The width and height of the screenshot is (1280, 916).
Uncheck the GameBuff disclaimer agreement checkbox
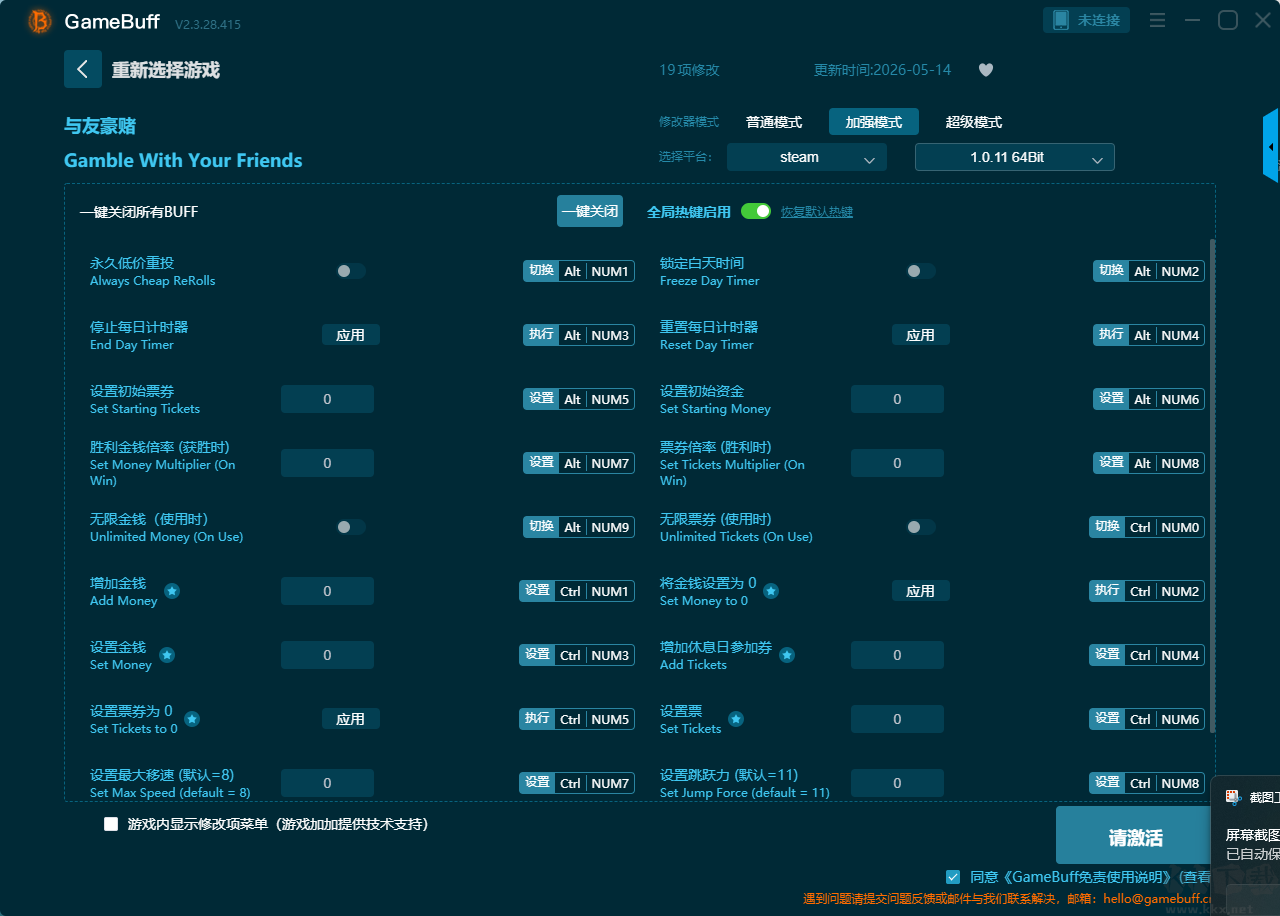[x=952, y=876]
